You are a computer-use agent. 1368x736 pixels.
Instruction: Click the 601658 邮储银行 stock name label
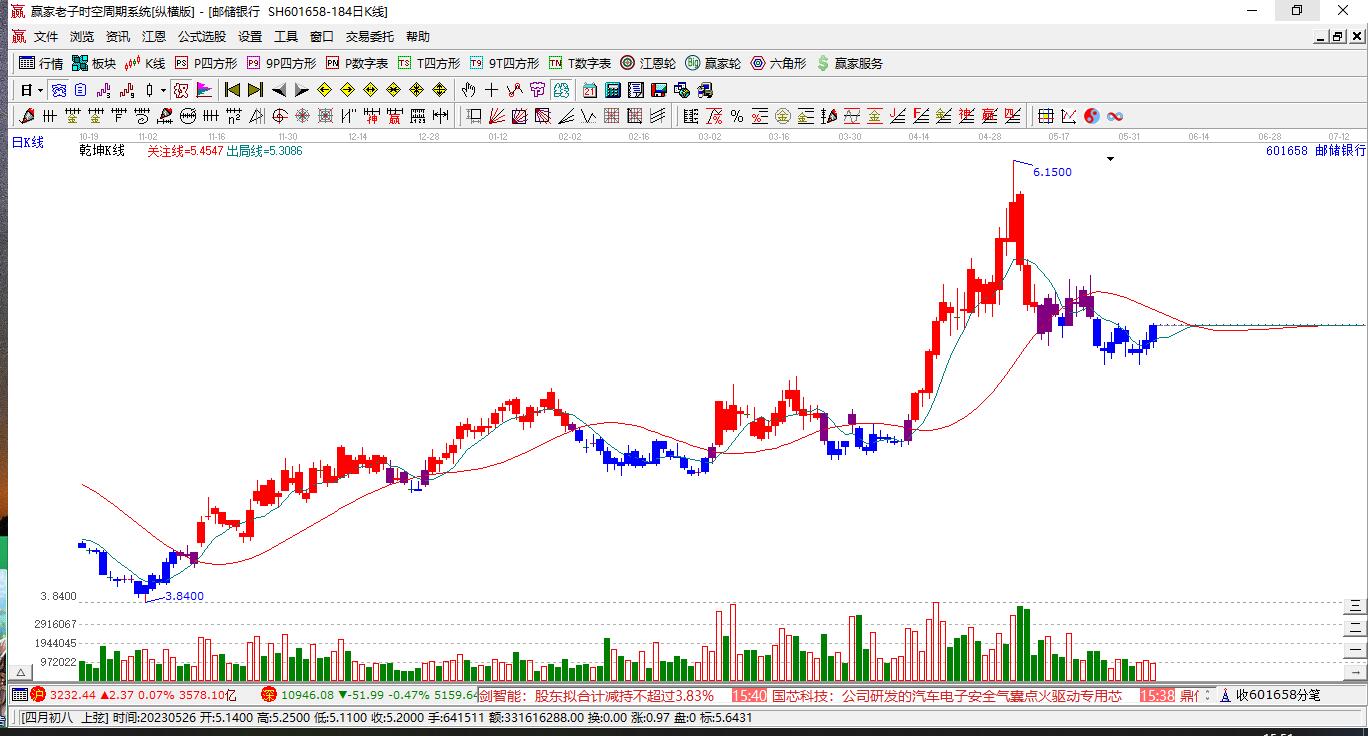1315,151
